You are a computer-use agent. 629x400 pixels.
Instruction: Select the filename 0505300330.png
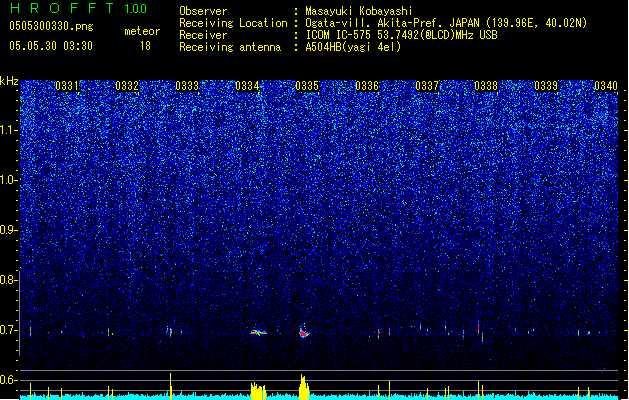(x=51, y=26)
